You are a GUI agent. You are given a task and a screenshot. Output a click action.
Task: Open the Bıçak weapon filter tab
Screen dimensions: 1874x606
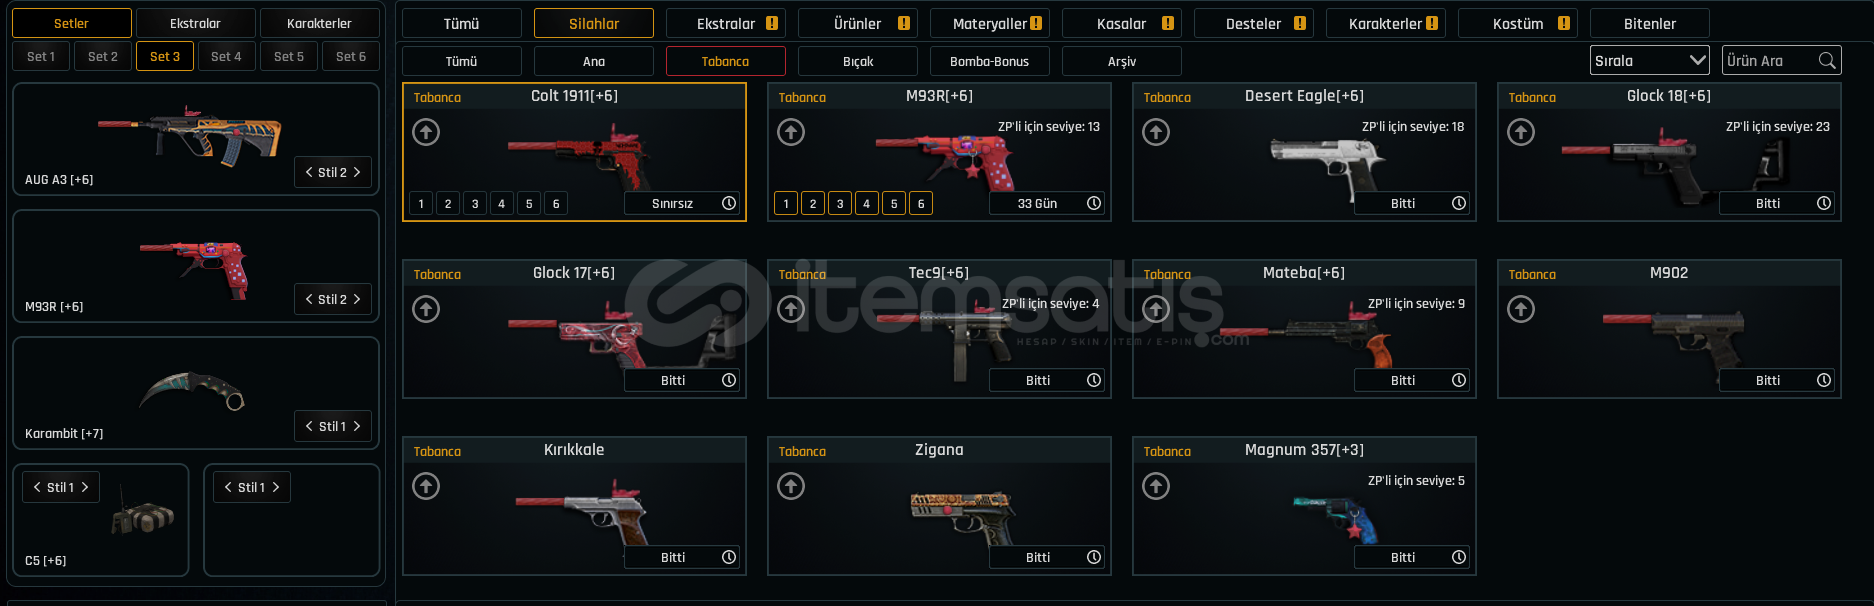(x=858, y=61)
